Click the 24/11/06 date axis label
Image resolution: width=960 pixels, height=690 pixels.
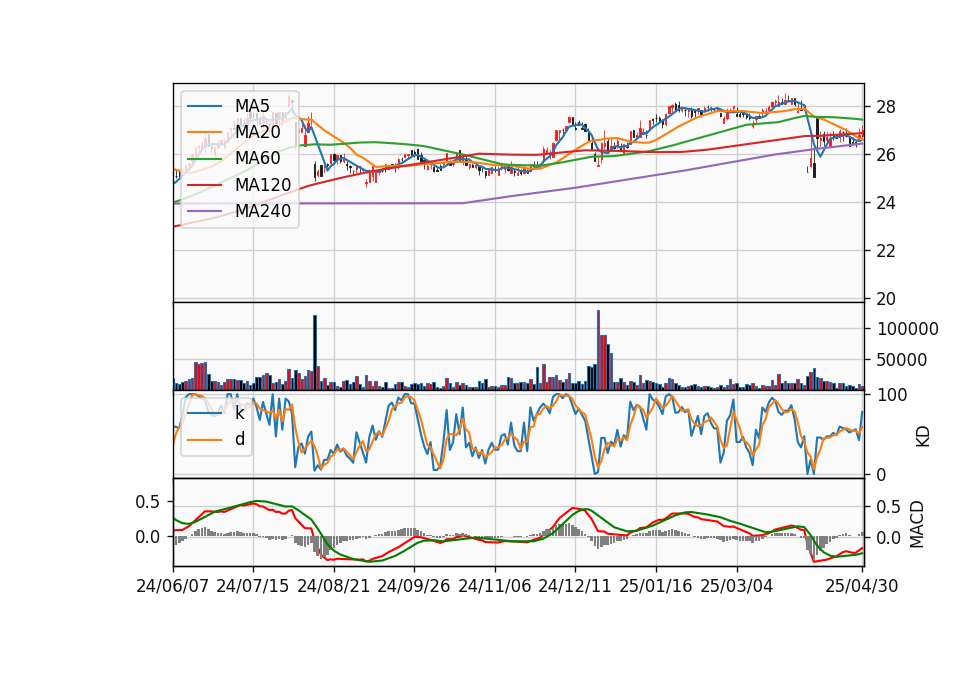click(x=495, y=586)
